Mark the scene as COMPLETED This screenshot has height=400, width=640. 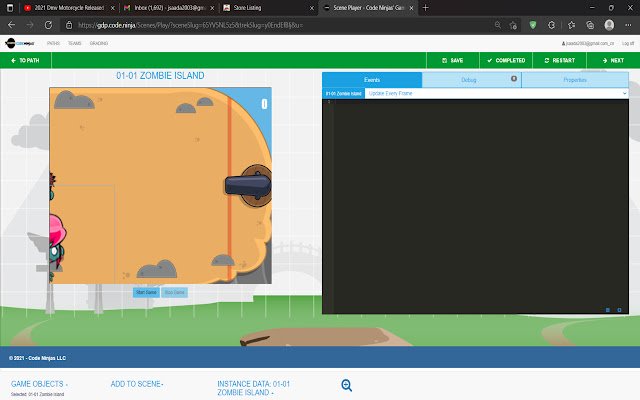tap(506, 60)
